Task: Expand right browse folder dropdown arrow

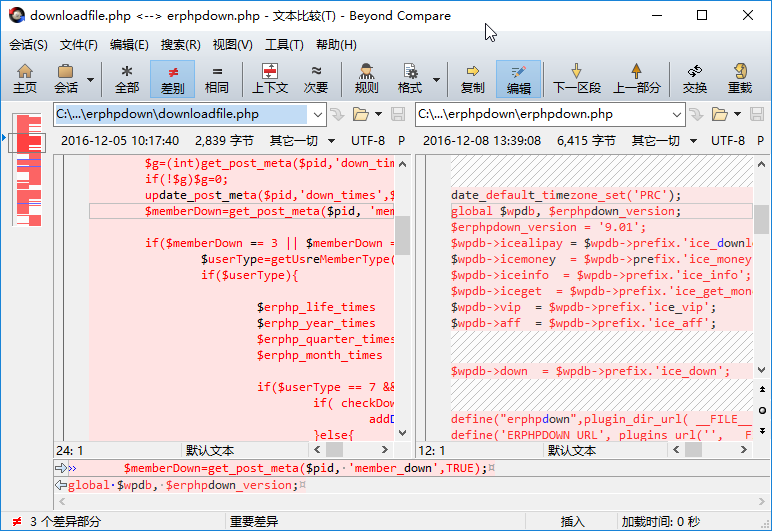Action: coord(737,114)
